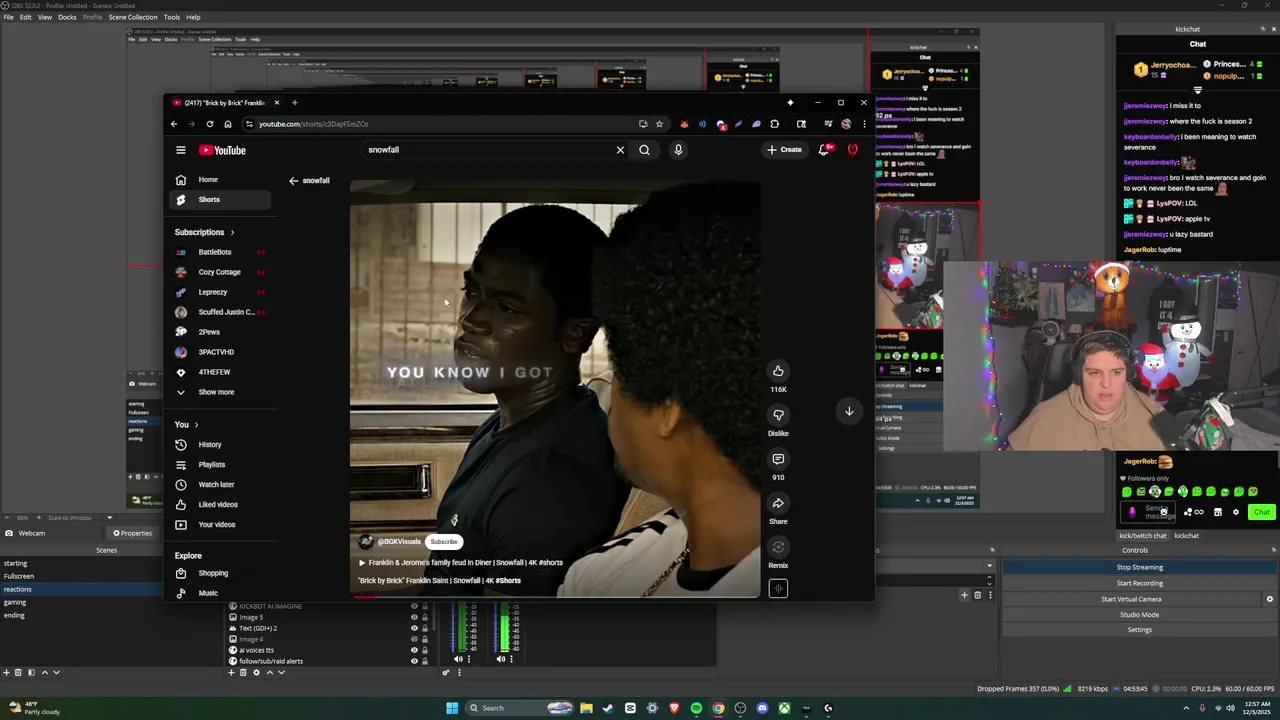Open the OBS Tools menu
1280x720 pixels.
[x=172, y=17]
